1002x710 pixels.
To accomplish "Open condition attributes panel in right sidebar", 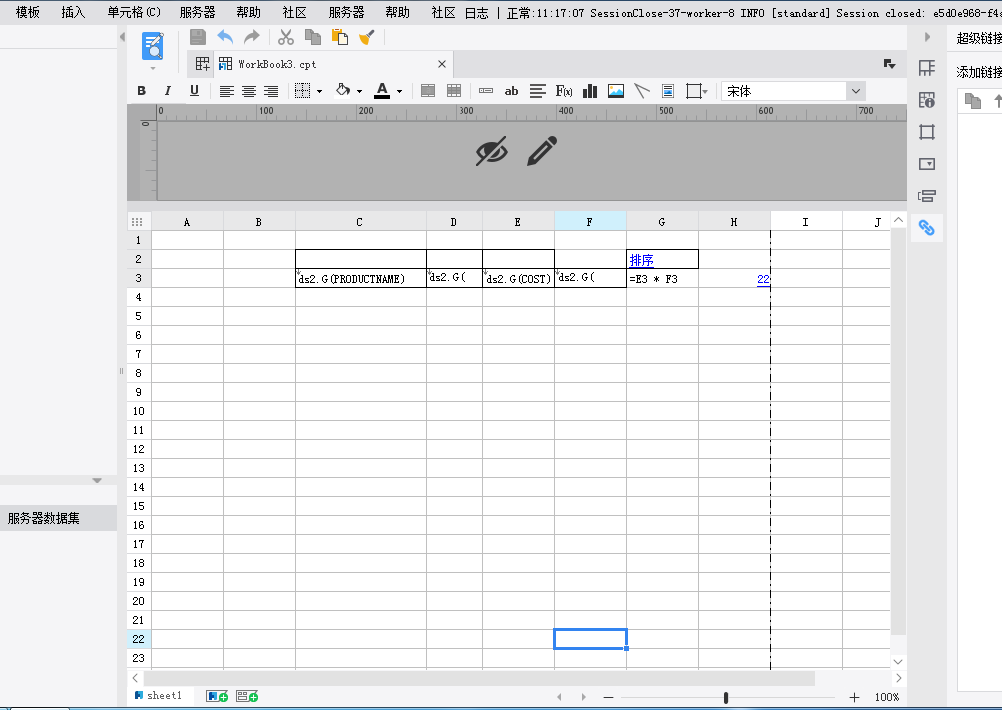I will (x=927, y=196).
